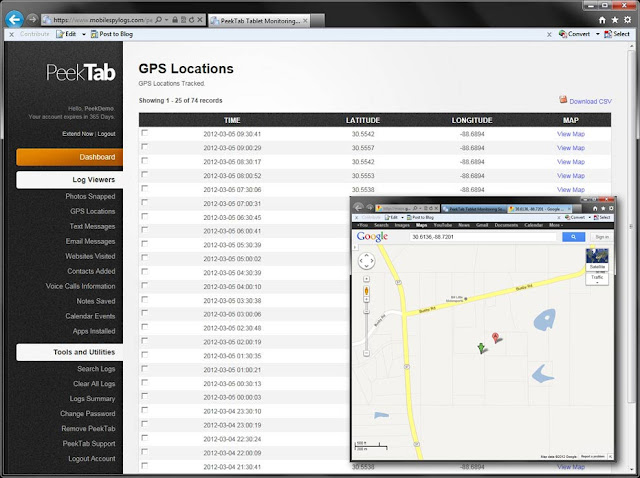This screenshot has height=478, width=640.
Task: Click the Google Maps coordinates search field
Action: pos(483,237)
